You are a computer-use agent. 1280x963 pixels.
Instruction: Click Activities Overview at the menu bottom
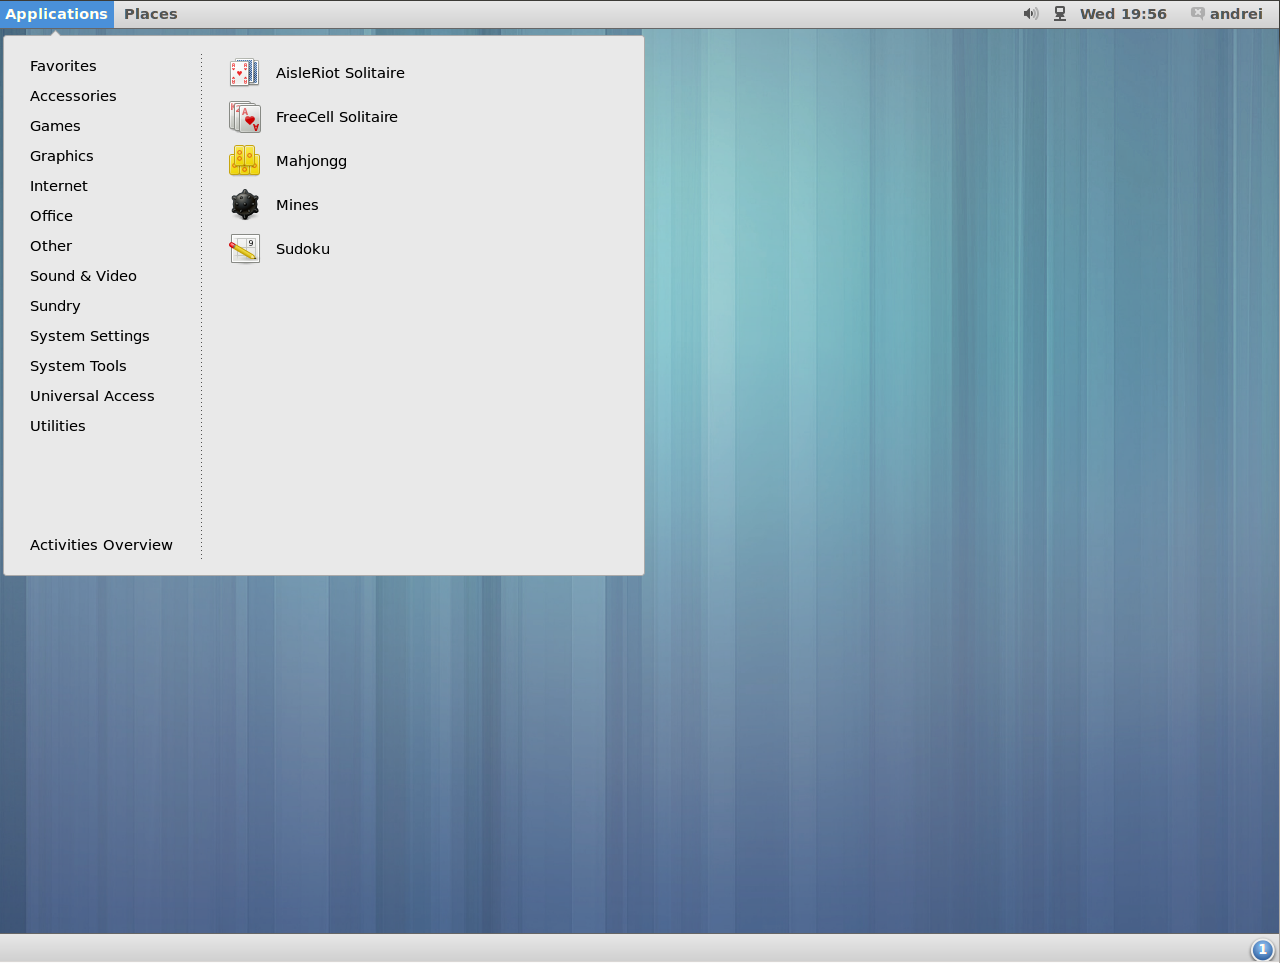pos(101,545)
